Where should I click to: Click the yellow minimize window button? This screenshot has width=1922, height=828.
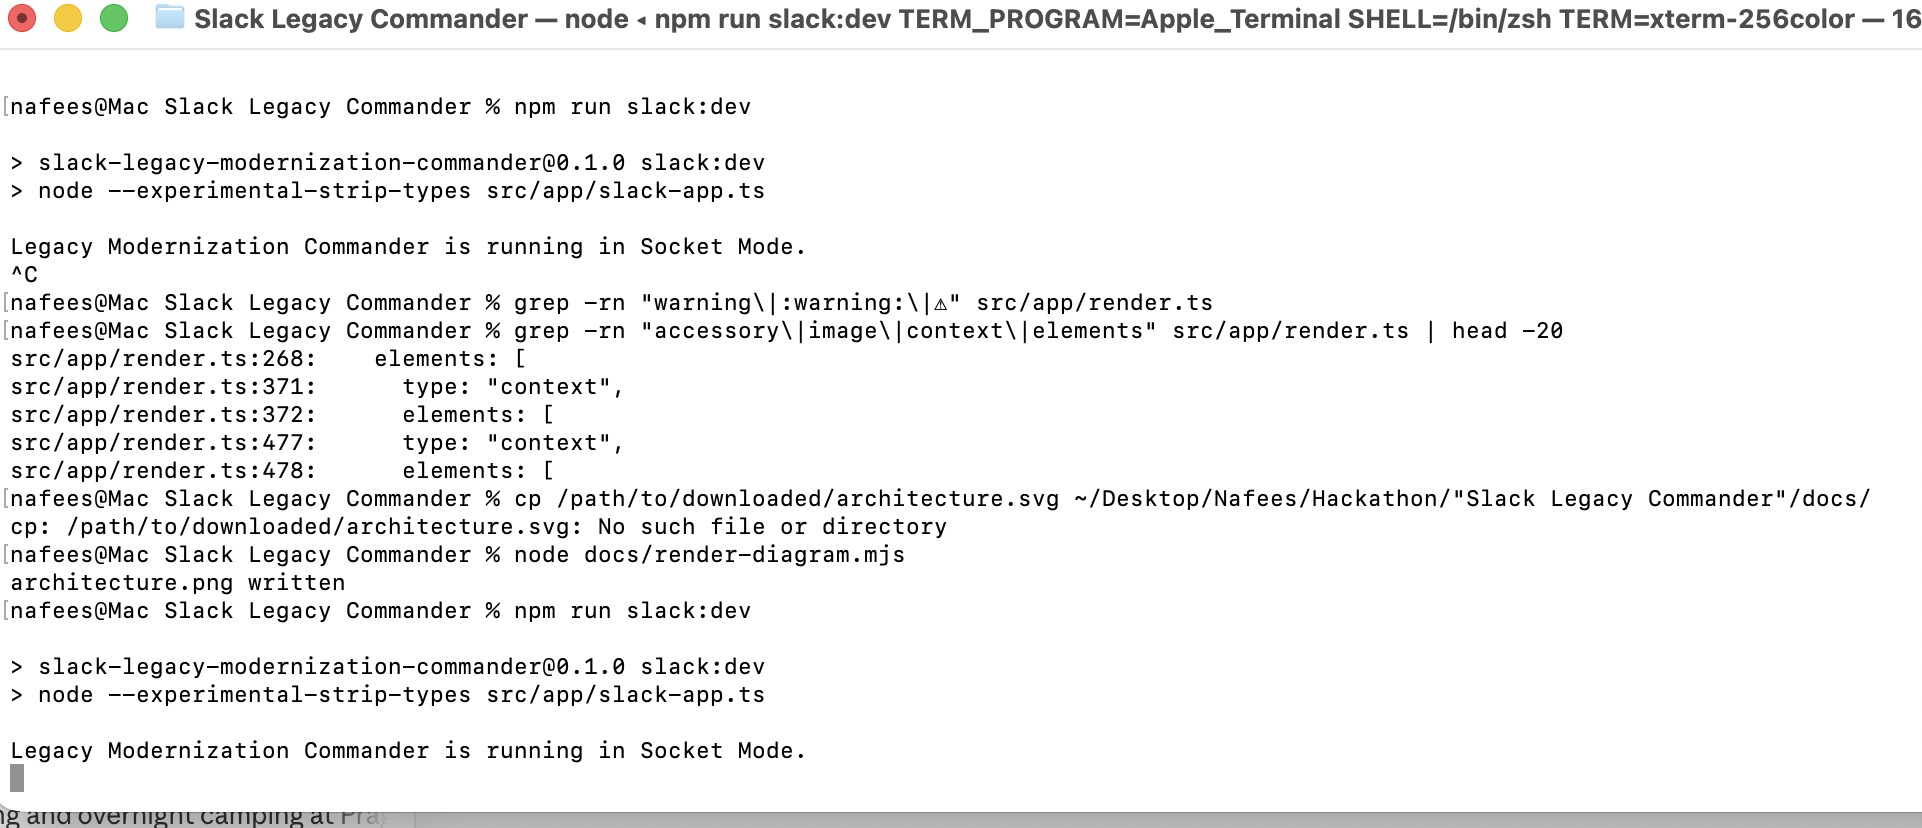[68, 18]
